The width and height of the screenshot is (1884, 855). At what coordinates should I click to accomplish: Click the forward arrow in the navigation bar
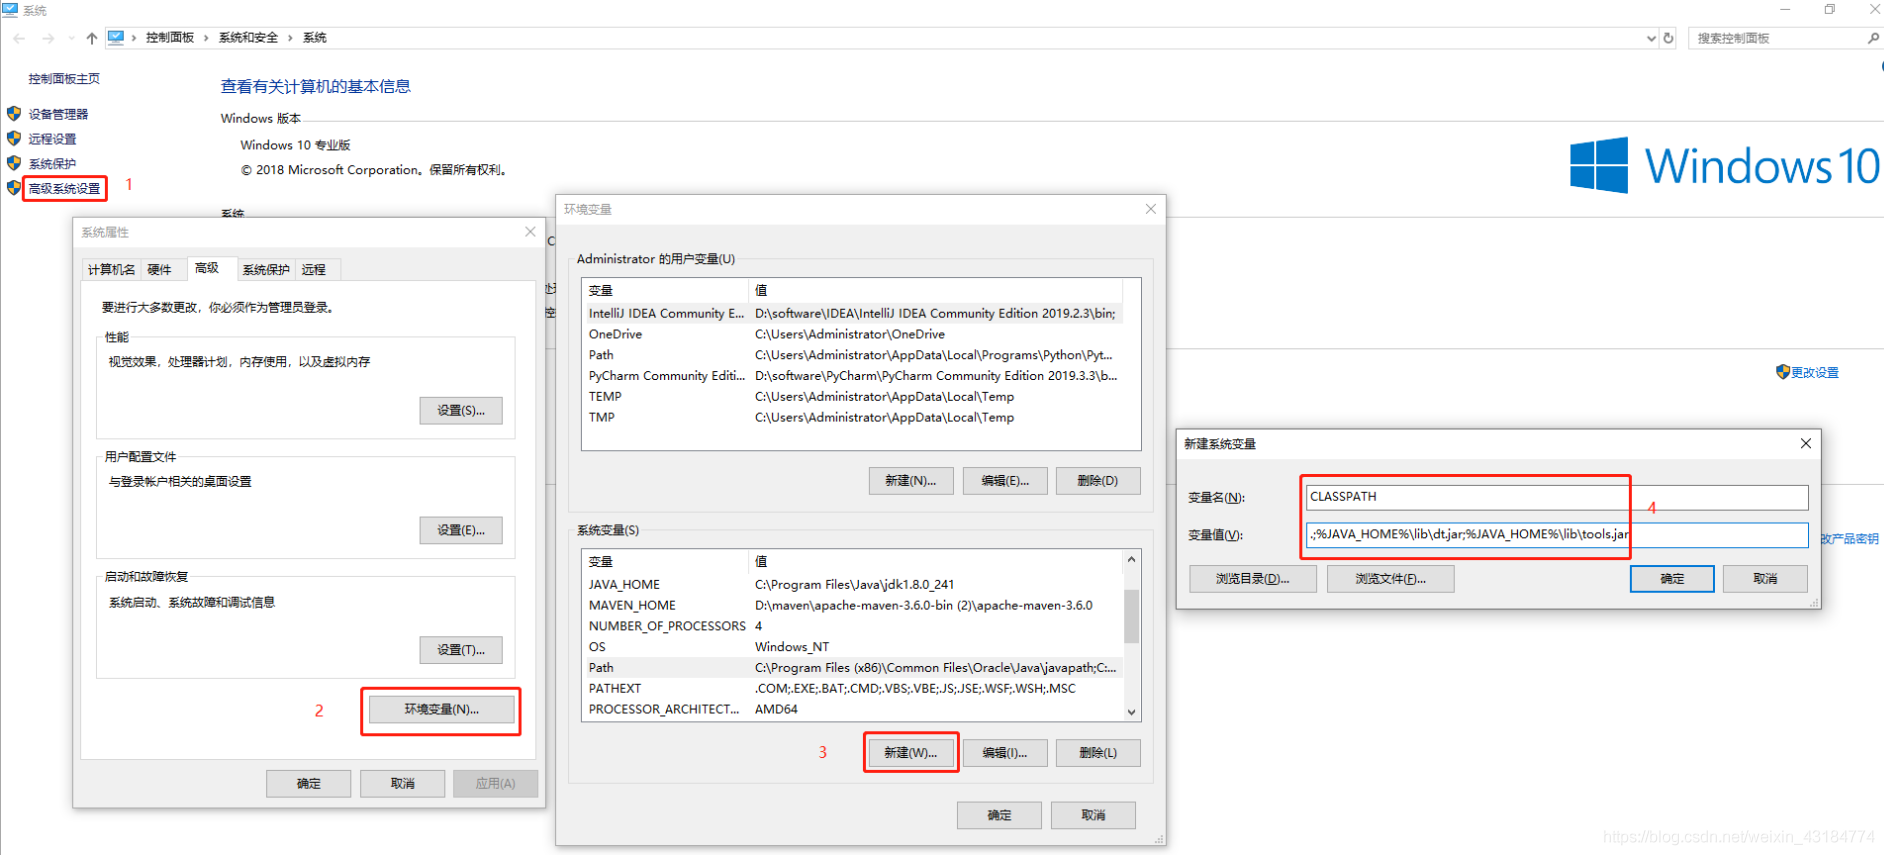click(x=48, y=38)
